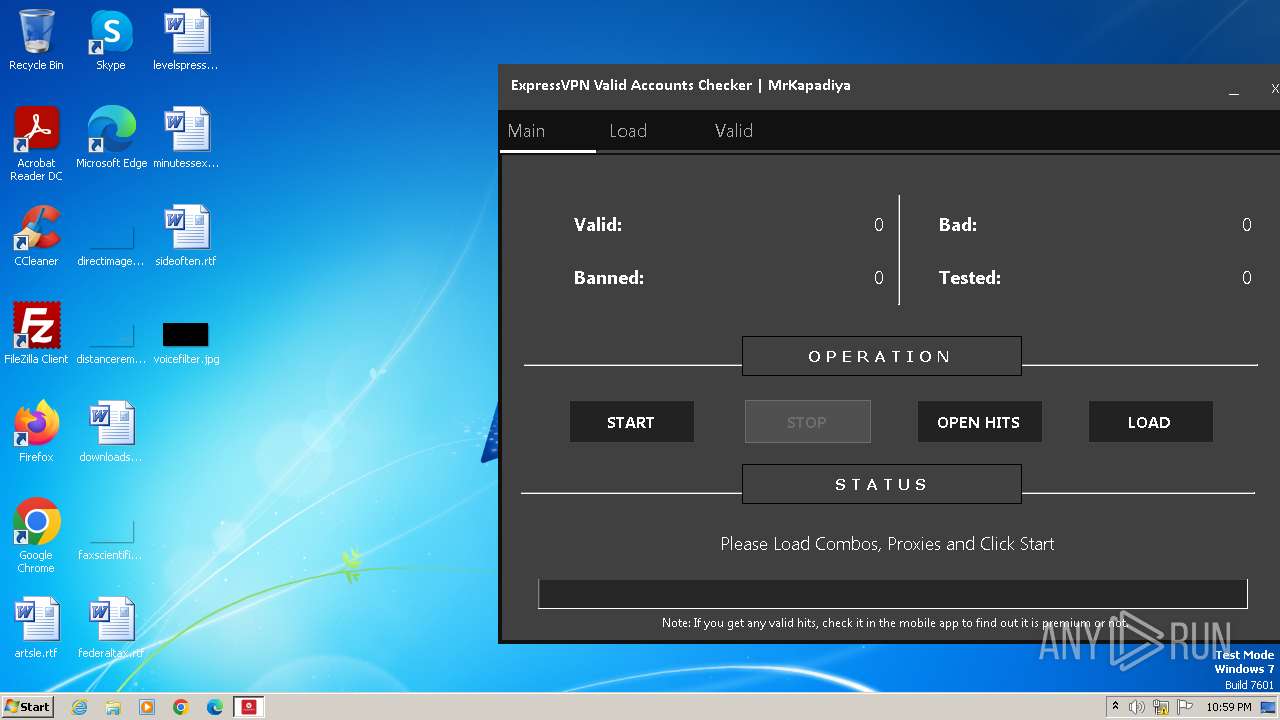The image size is (1280, 720).
Task: Click the ExpressVPN checker taskbar button
Action: click(x=249, y=707)
